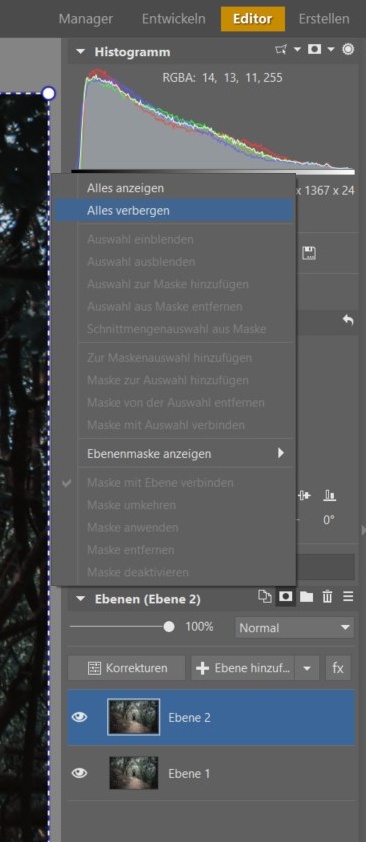The image size is (366, 842).
Task: Click histogram camera mode icon
Action: click(x=314, y=49)
